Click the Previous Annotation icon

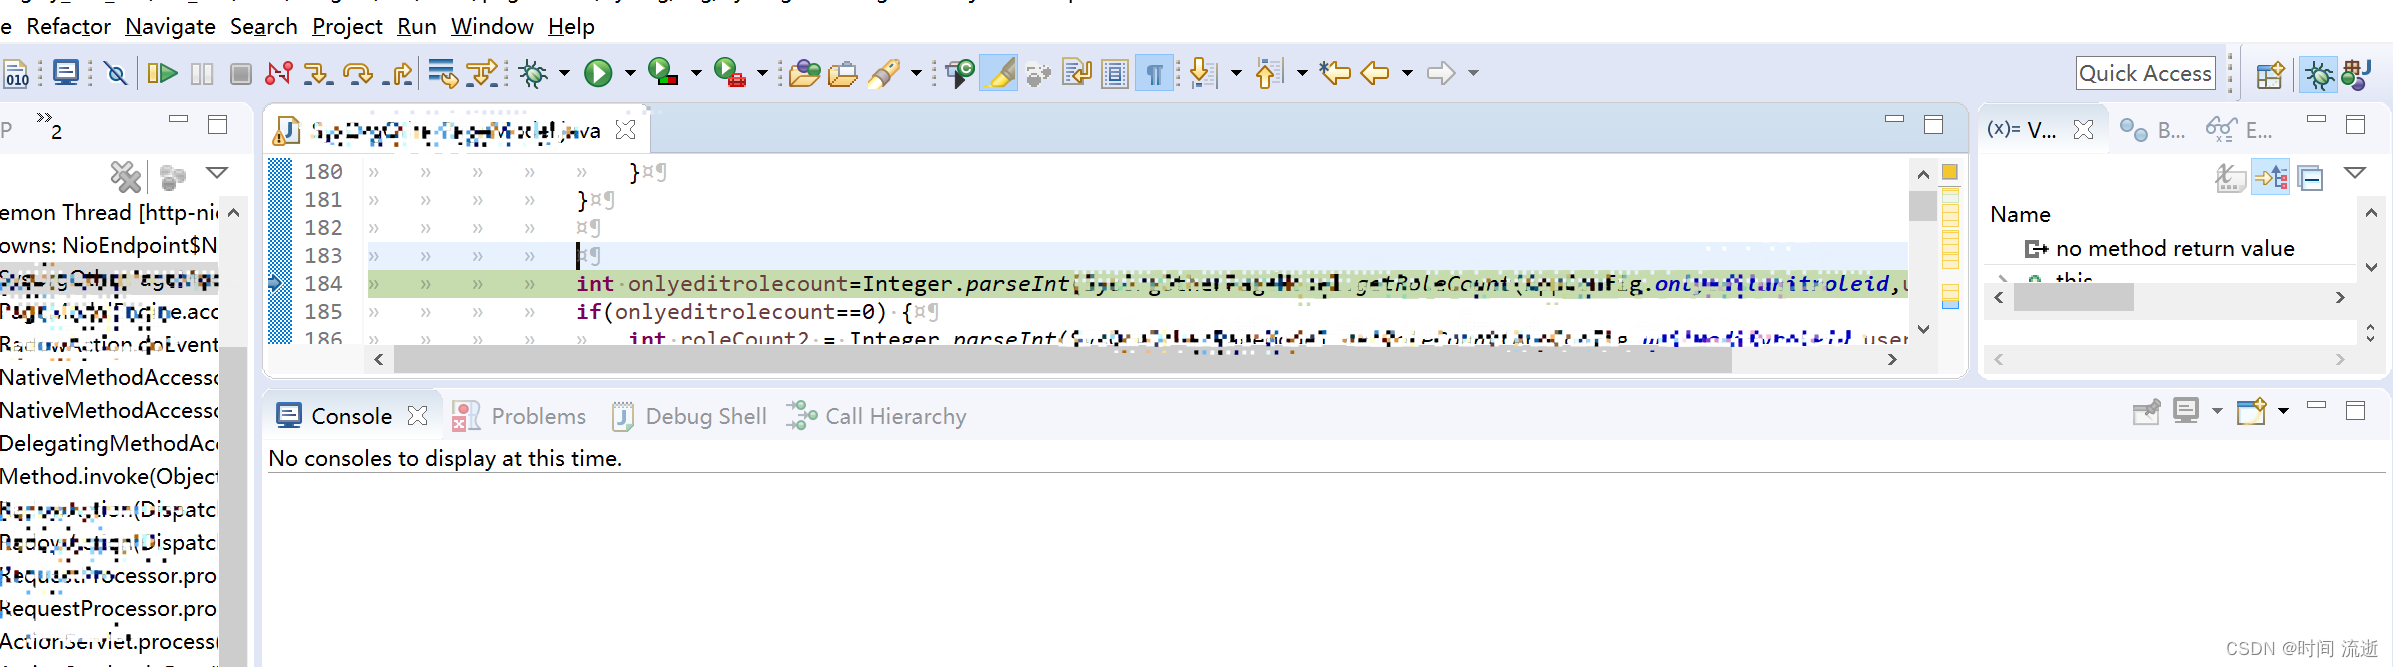pyautogui.click(x=1268, y=73)
